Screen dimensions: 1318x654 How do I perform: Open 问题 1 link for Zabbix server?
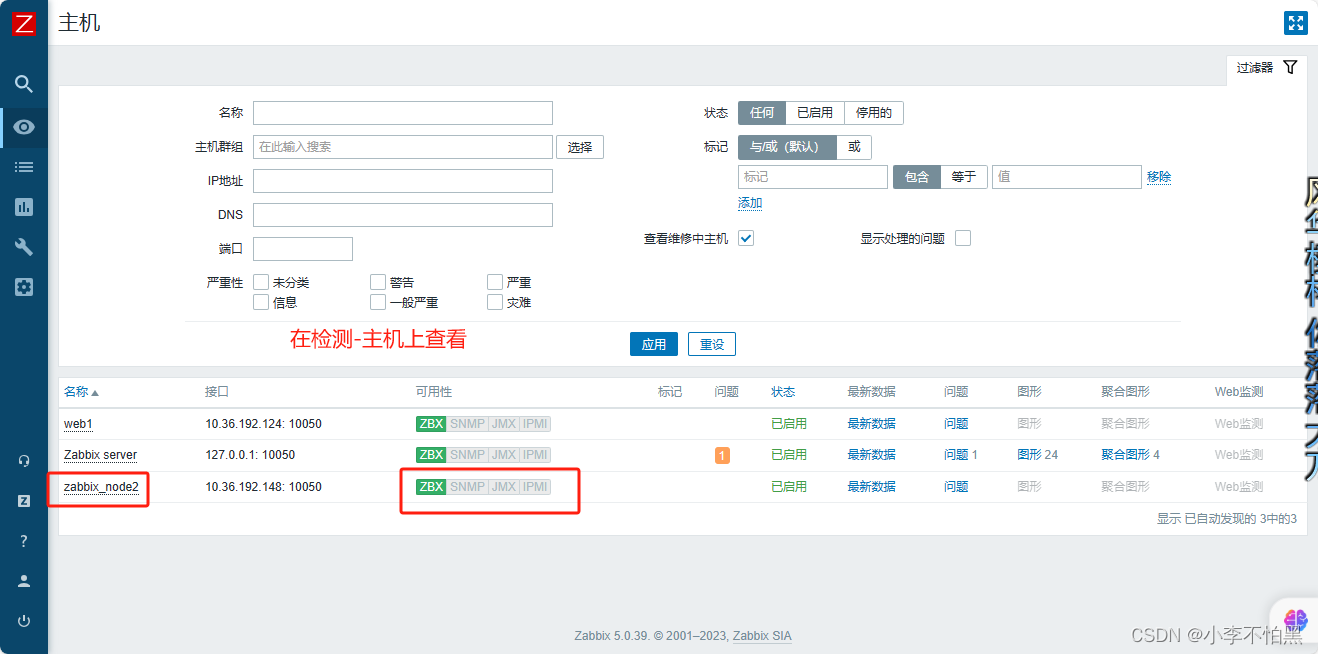click(x=961, y=455)
